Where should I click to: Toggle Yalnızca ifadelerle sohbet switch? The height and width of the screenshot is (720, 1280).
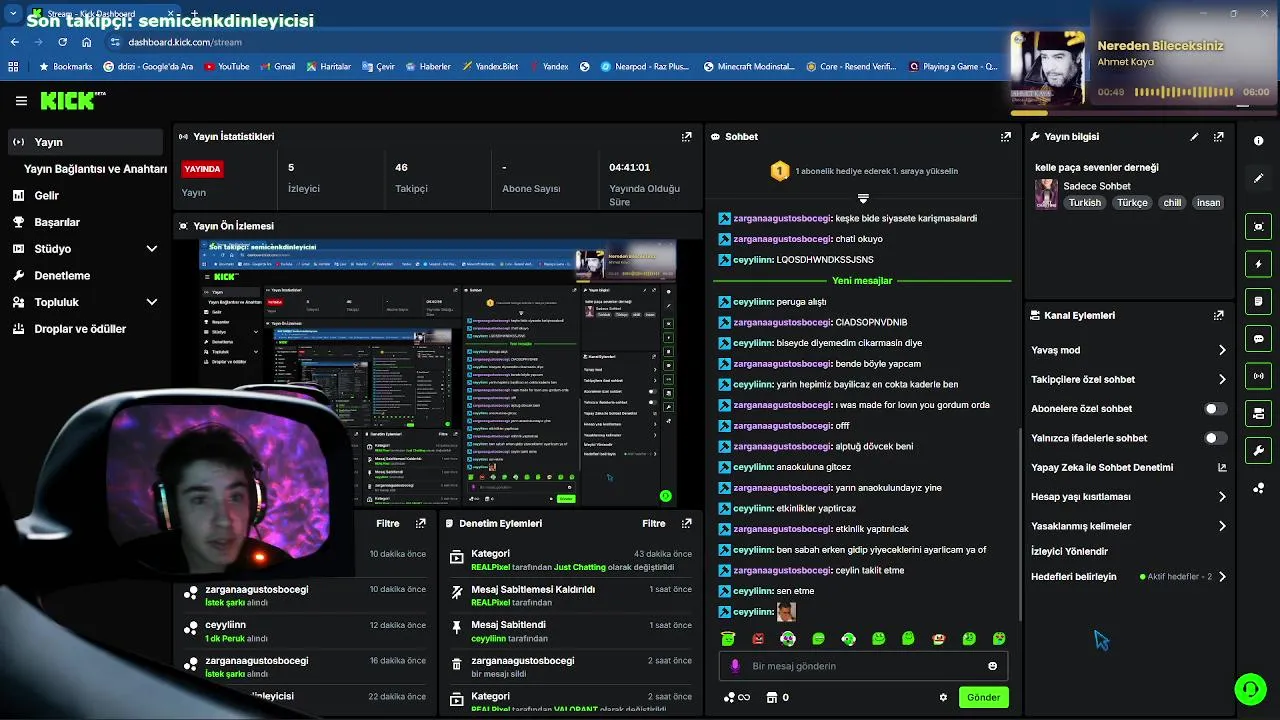click(x=1215, y=438)
